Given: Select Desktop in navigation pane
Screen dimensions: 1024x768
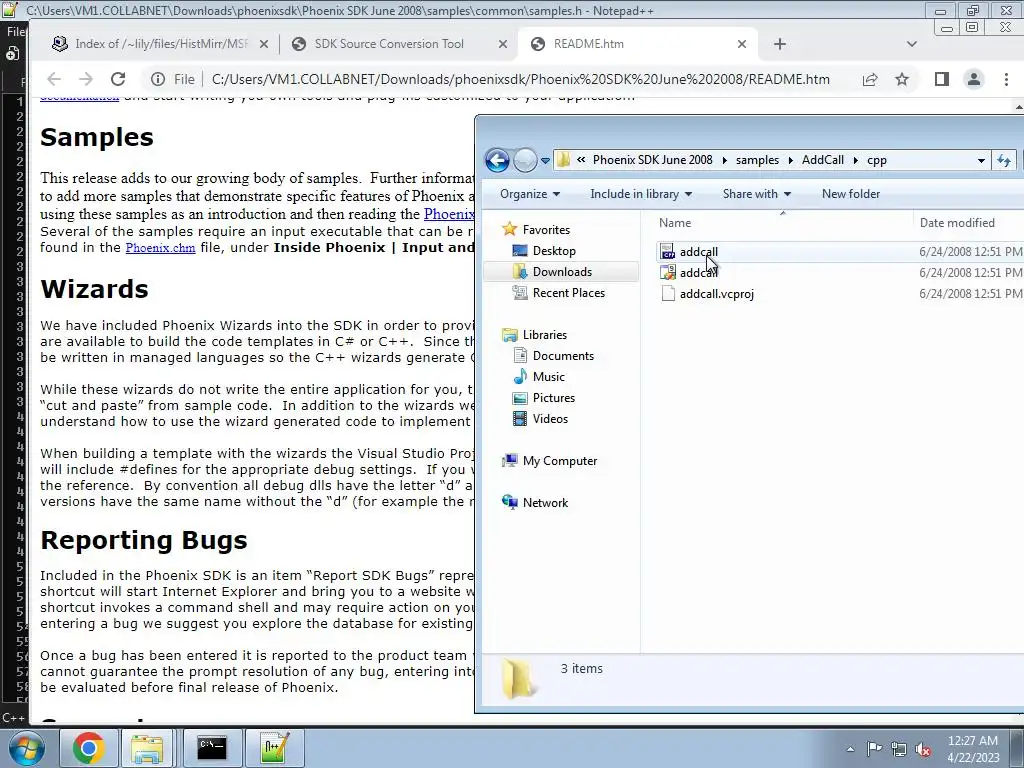Looking at the screenshot, I should pyautogui.click(x=554, y=251).
